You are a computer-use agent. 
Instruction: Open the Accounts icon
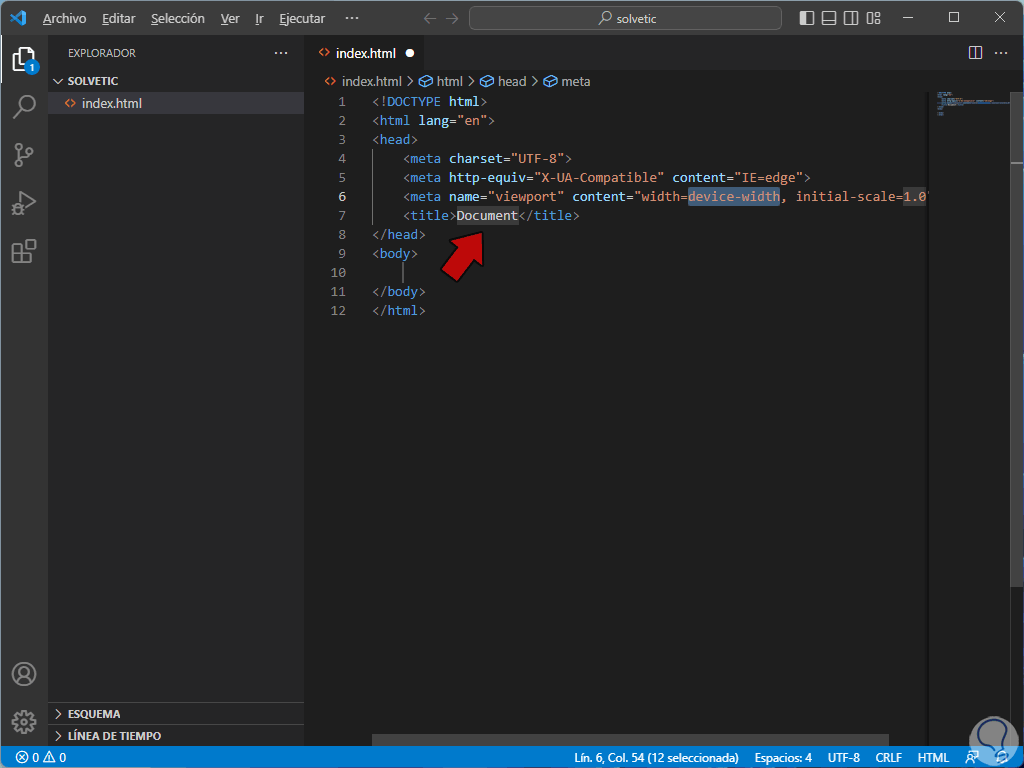[23, 674]
